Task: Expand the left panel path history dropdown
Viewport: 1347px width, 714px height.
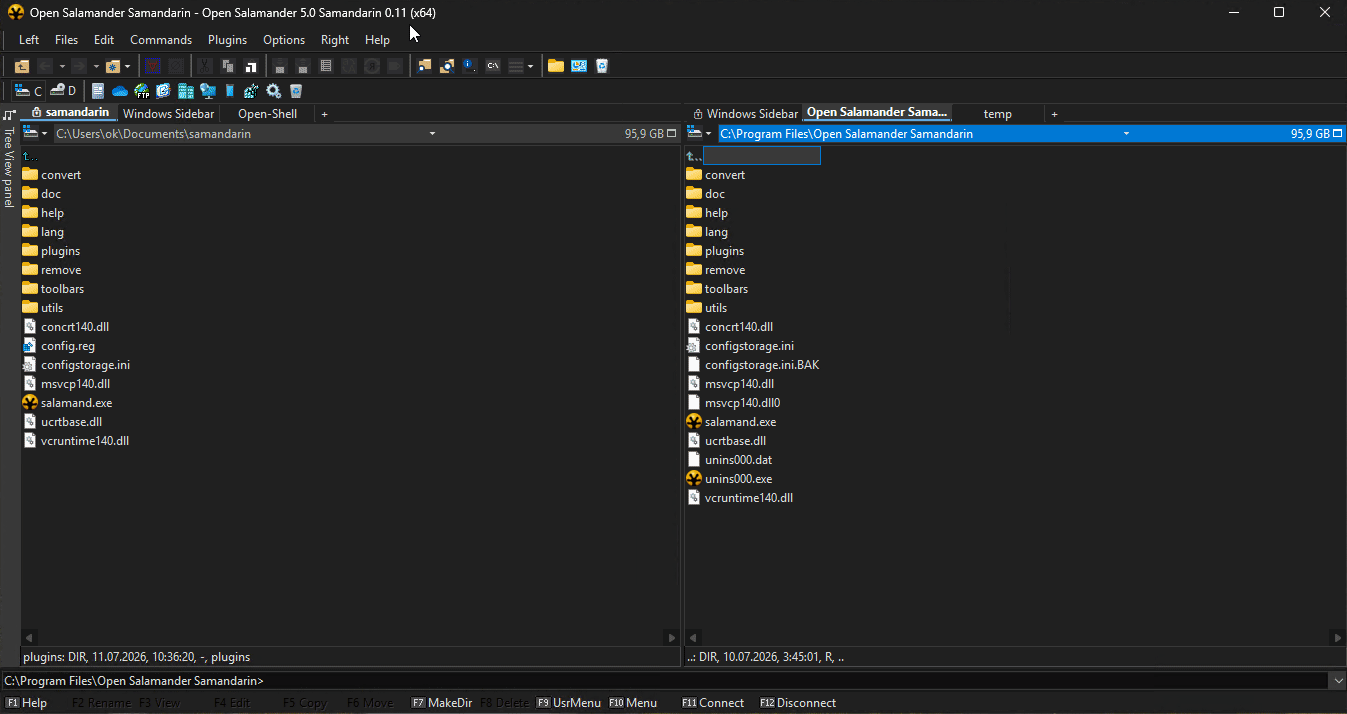Action: pyautogui.click(x=432, y=133)
